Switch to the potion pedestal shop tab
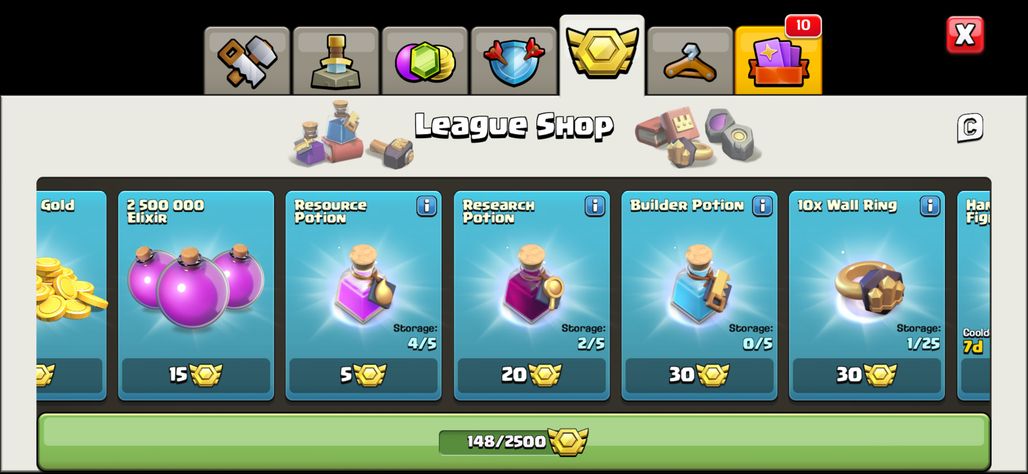This screenshot has height=474, width=1028. point(336,61)
